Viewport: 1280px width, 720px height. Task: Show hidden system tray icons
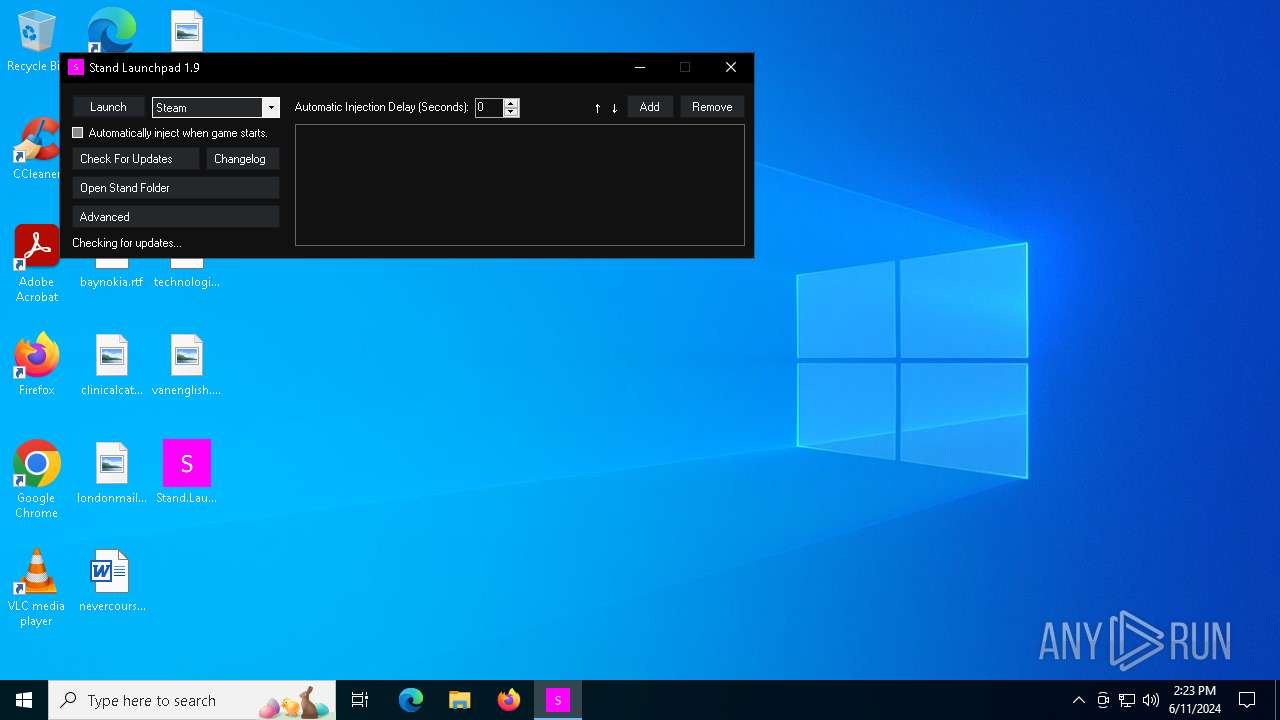pyautogui.click(x=1078, y=700)
